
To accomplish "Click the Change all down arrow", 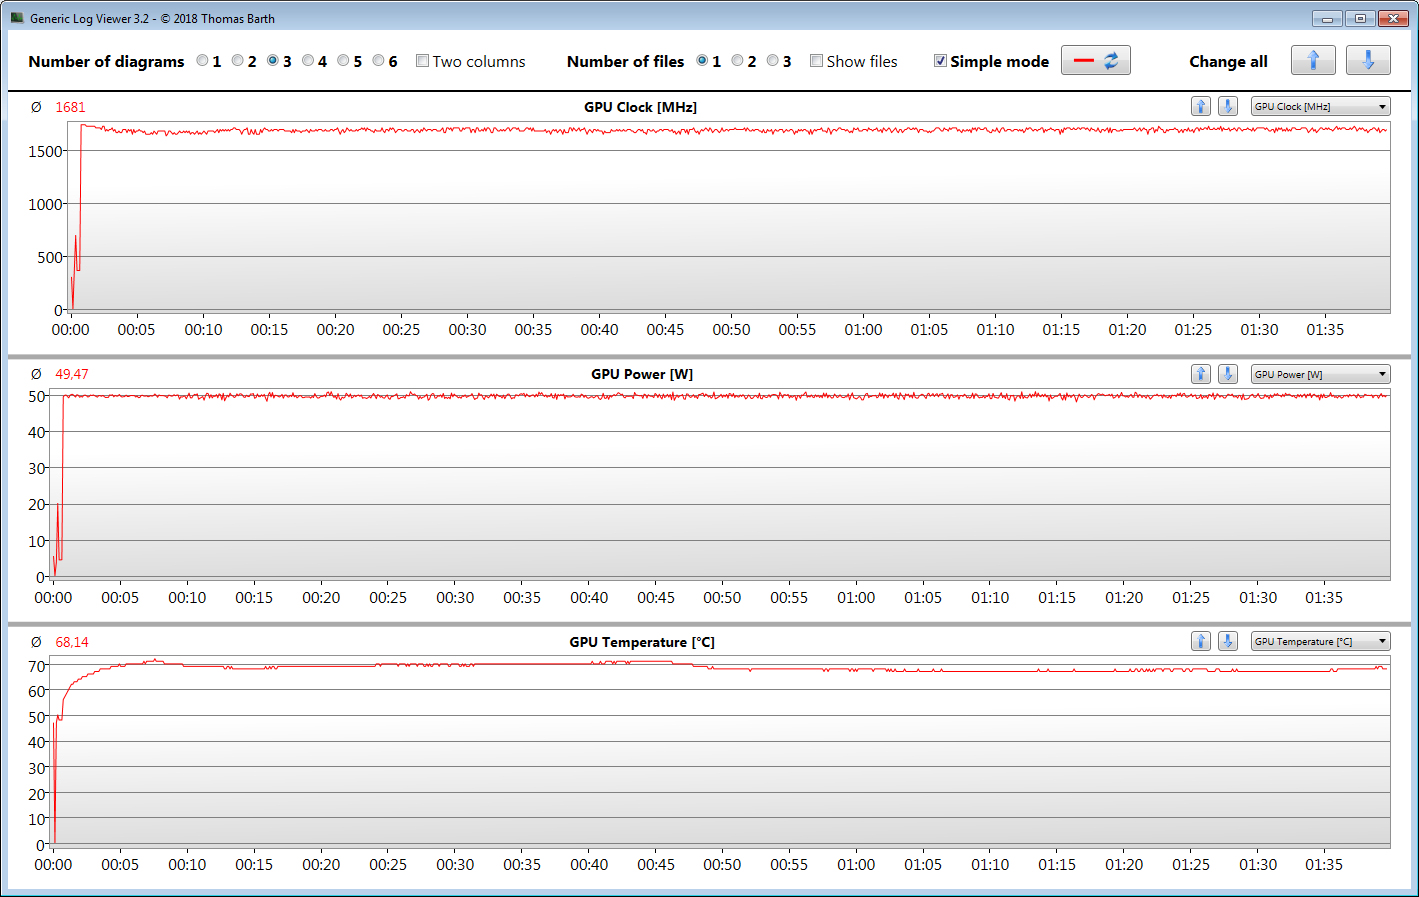I will [x=1367, y=61].
